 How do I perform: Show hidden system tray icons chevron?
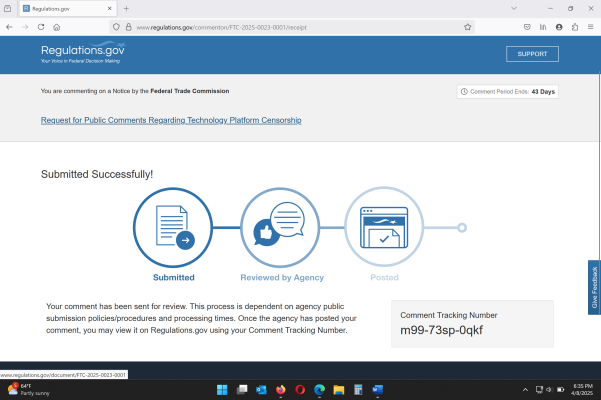tap(526, 389)
